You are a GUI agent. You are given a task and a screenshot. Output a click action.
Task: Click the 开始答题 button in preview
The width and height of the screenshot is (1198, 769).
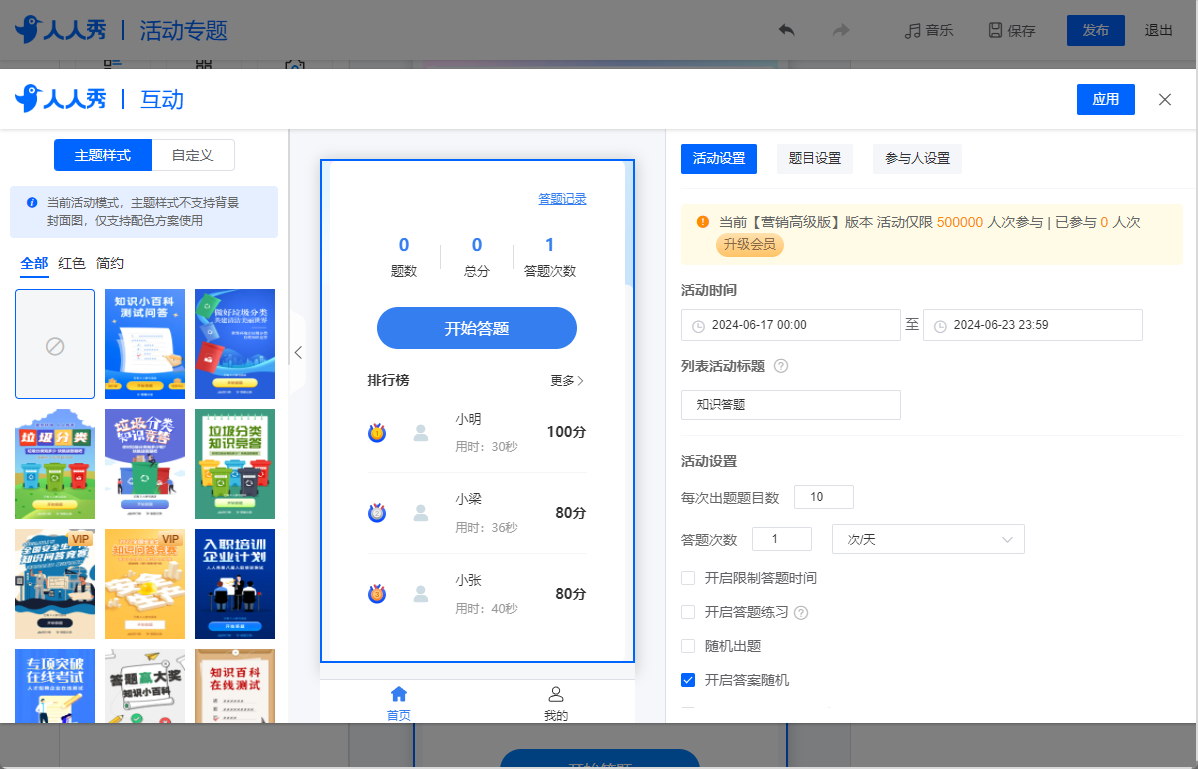477,328
